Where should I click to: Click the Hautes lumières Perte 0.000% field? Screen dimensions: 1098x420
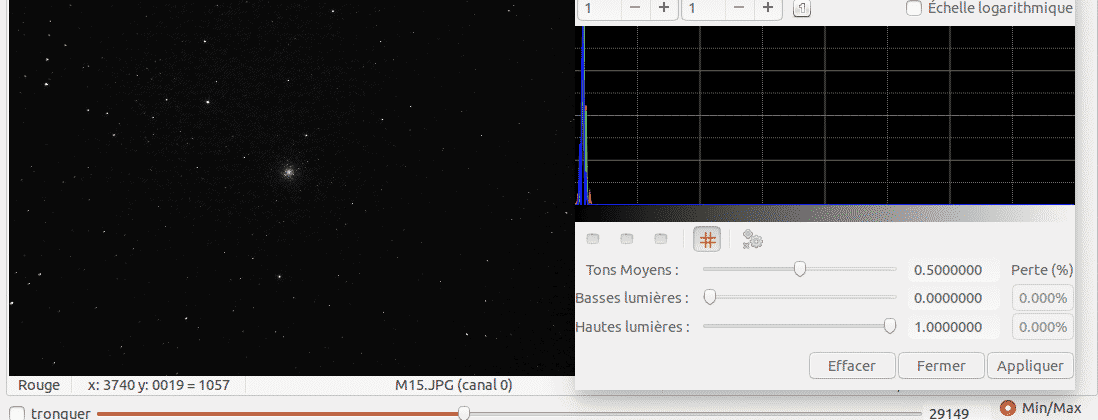(1043, 327)
